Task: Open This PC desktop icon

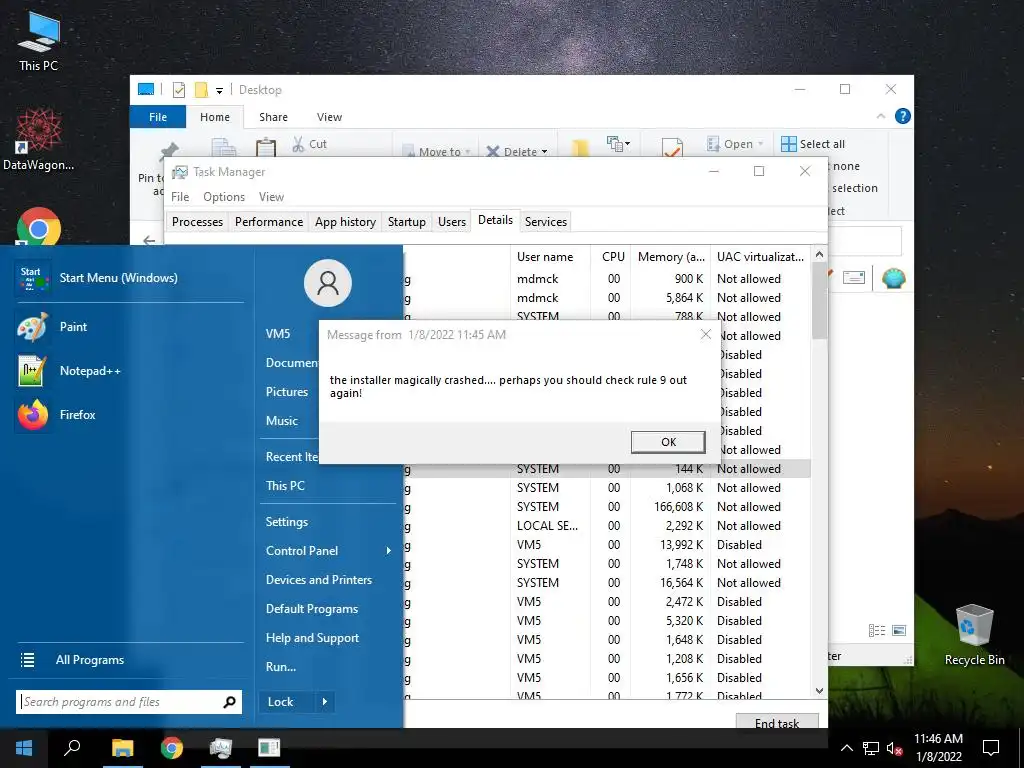Action: (x=39, y=42)
